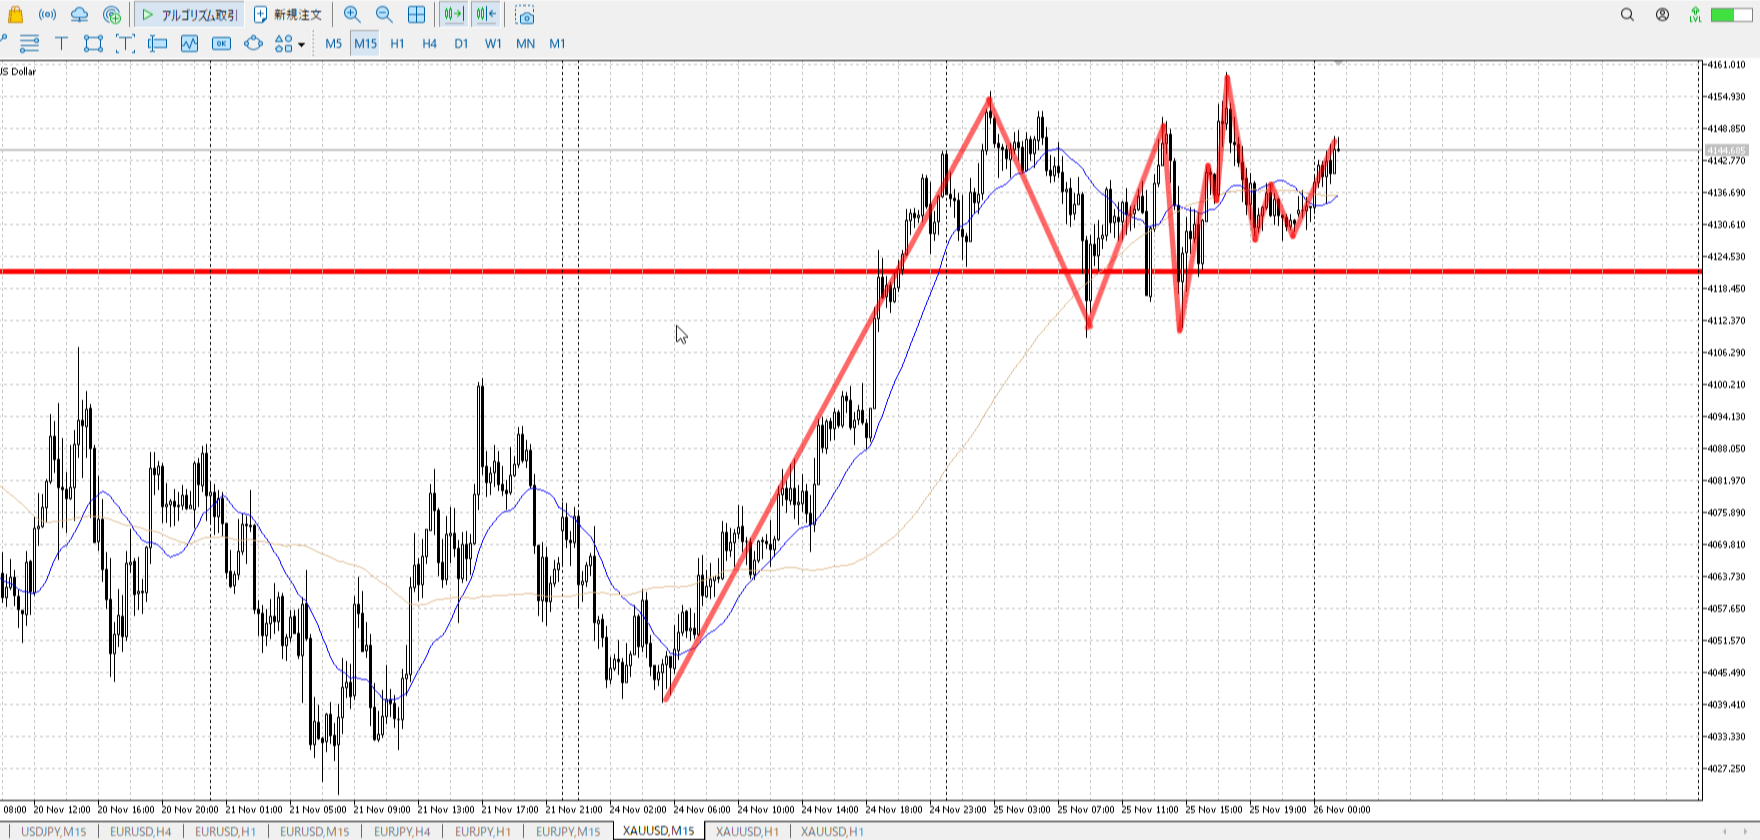Toggle chart auto-scroll to latest bar
This screenshot has width=1760, height=840.
click(x=454, y=15)
